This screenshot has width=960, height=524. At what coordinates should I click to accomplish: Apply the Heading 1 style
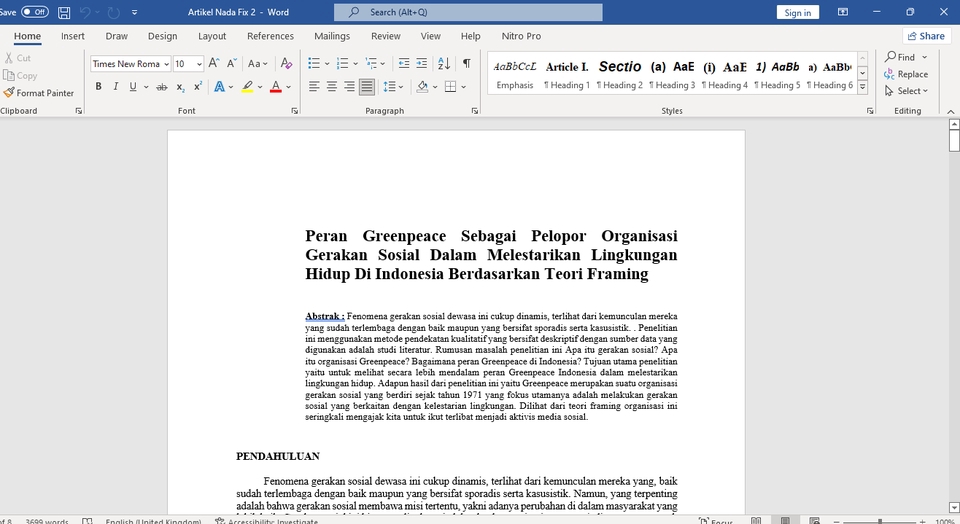(567, 75)
